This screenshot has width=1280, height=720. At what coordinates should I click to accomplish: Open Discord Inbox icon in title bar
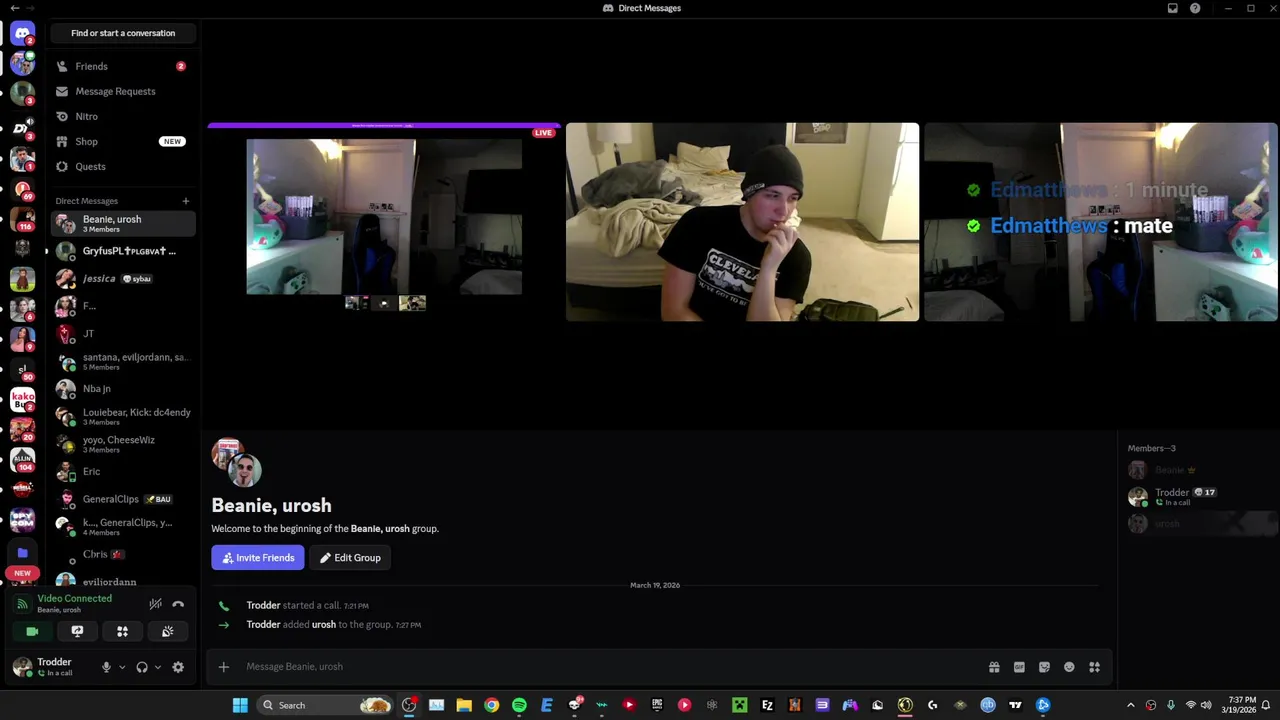pos(1172,8)
